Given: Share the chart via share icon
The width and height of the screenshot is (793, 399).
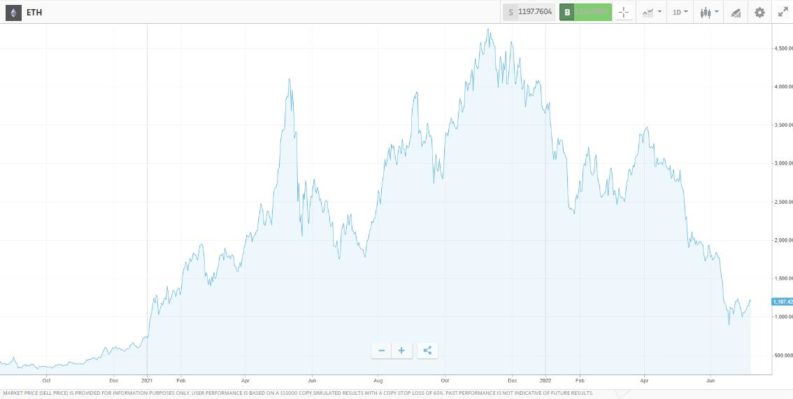Looking at the screenshot, I should [x=427, y=350].
